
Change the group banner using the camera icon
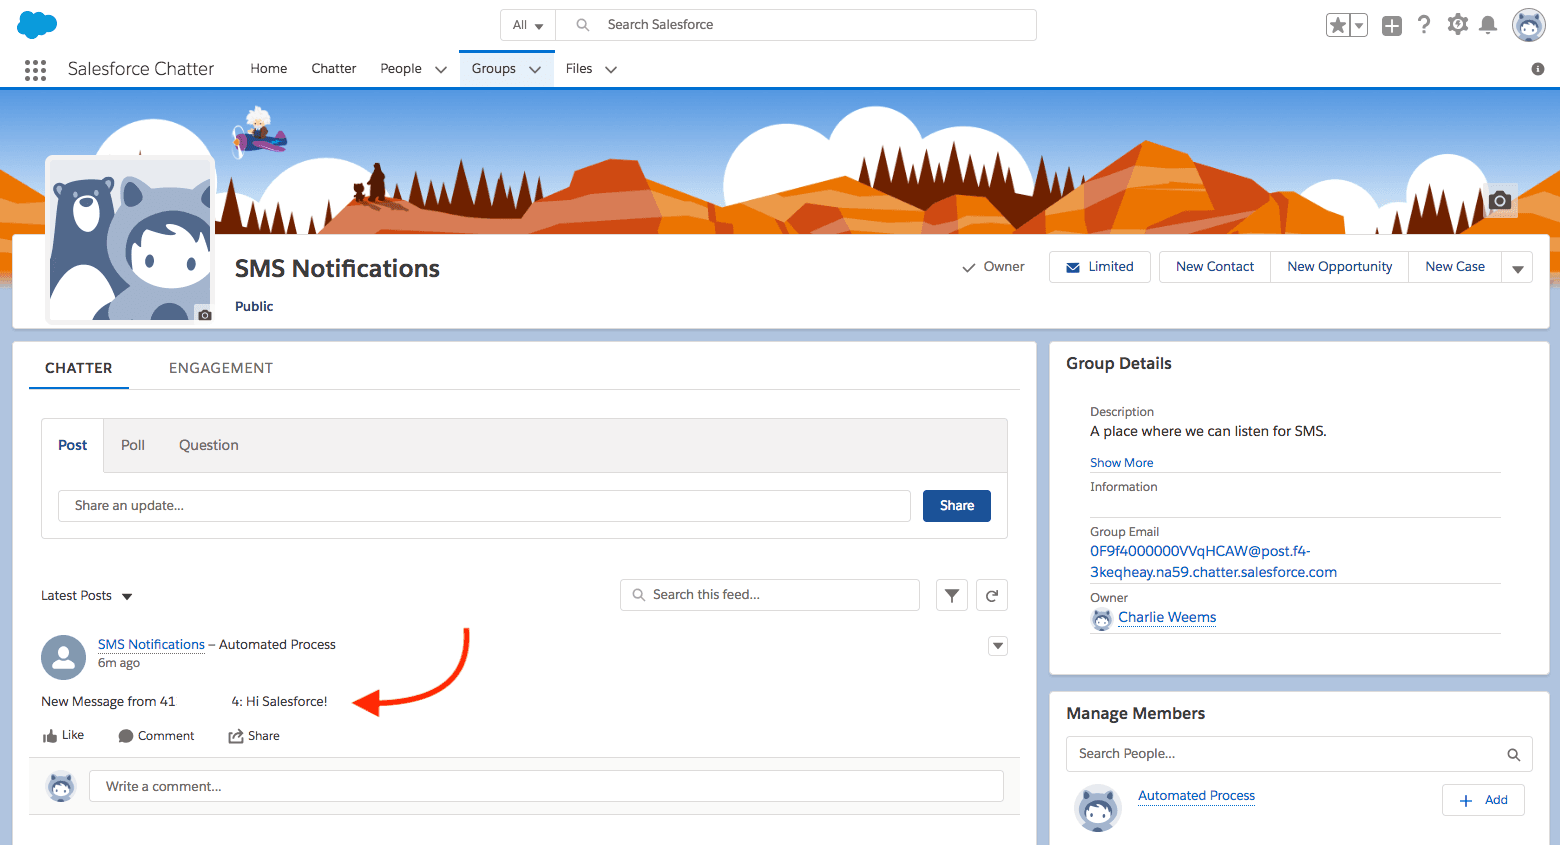pyautogui.click(x=1500, y=201)
